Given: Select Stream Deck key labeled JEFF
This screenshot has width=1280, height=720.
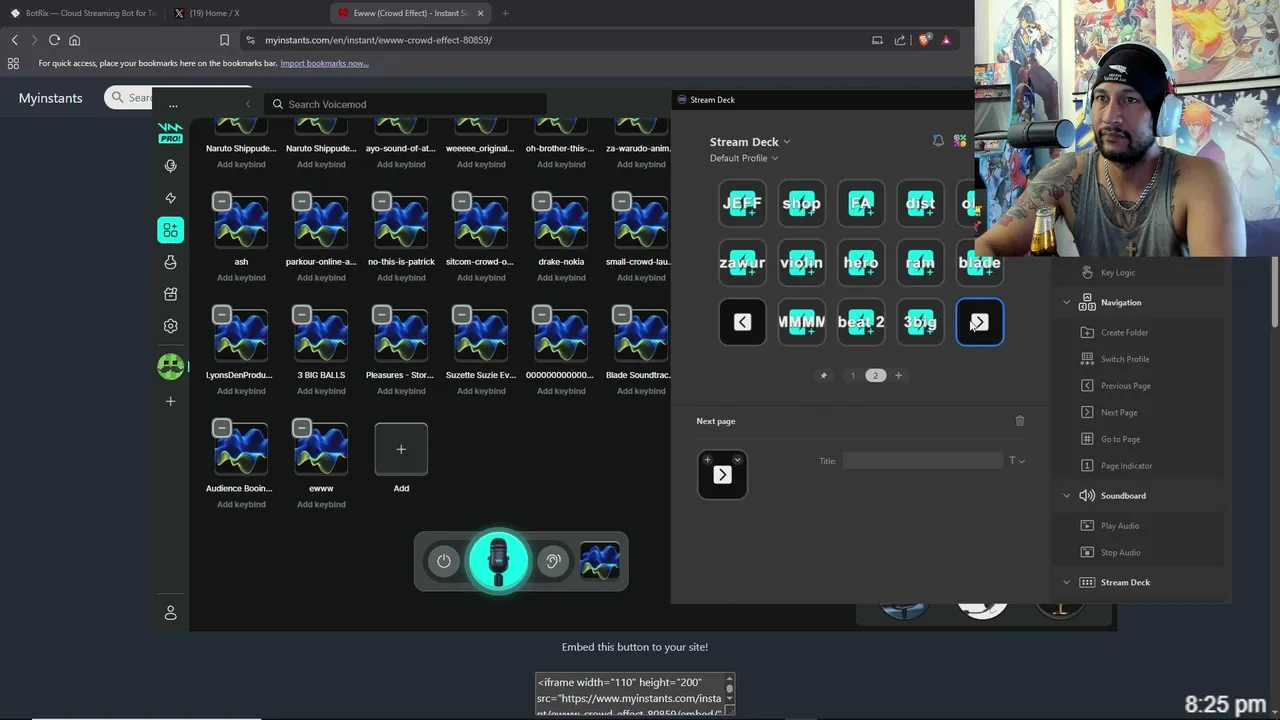Looking at the screenshot, I should click(742, 203).
